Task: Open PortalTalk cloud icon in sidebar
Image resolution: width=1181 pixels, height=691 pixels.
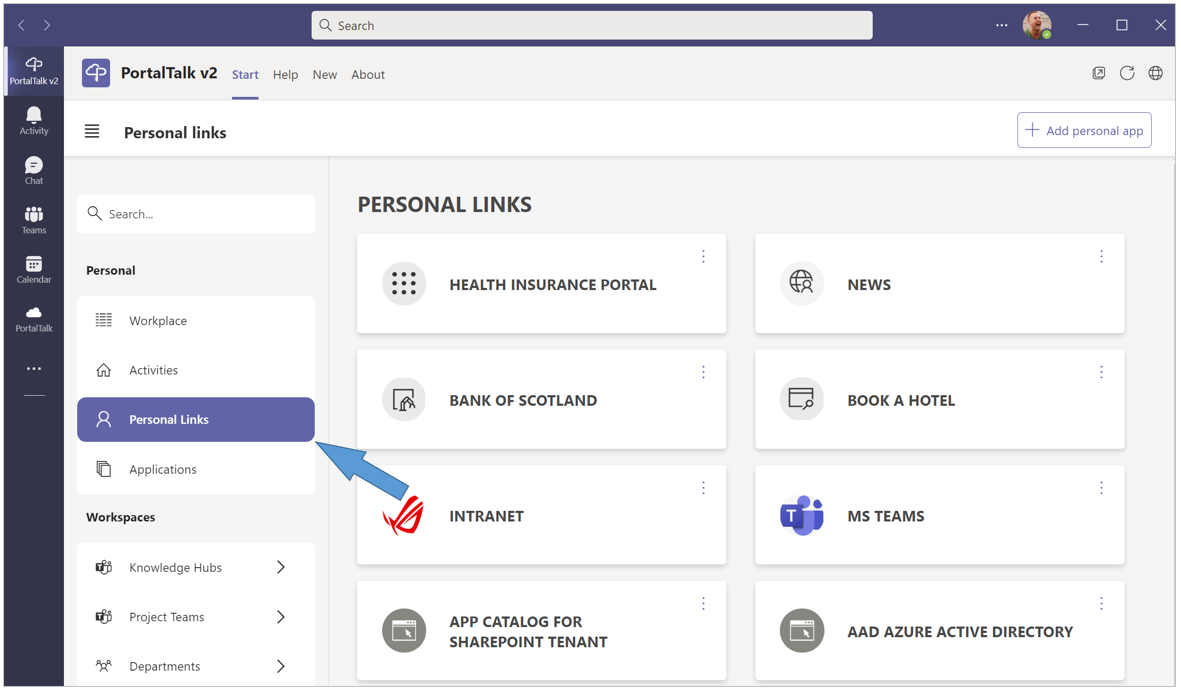Action: pyautogui.click(x=34, y=319)
